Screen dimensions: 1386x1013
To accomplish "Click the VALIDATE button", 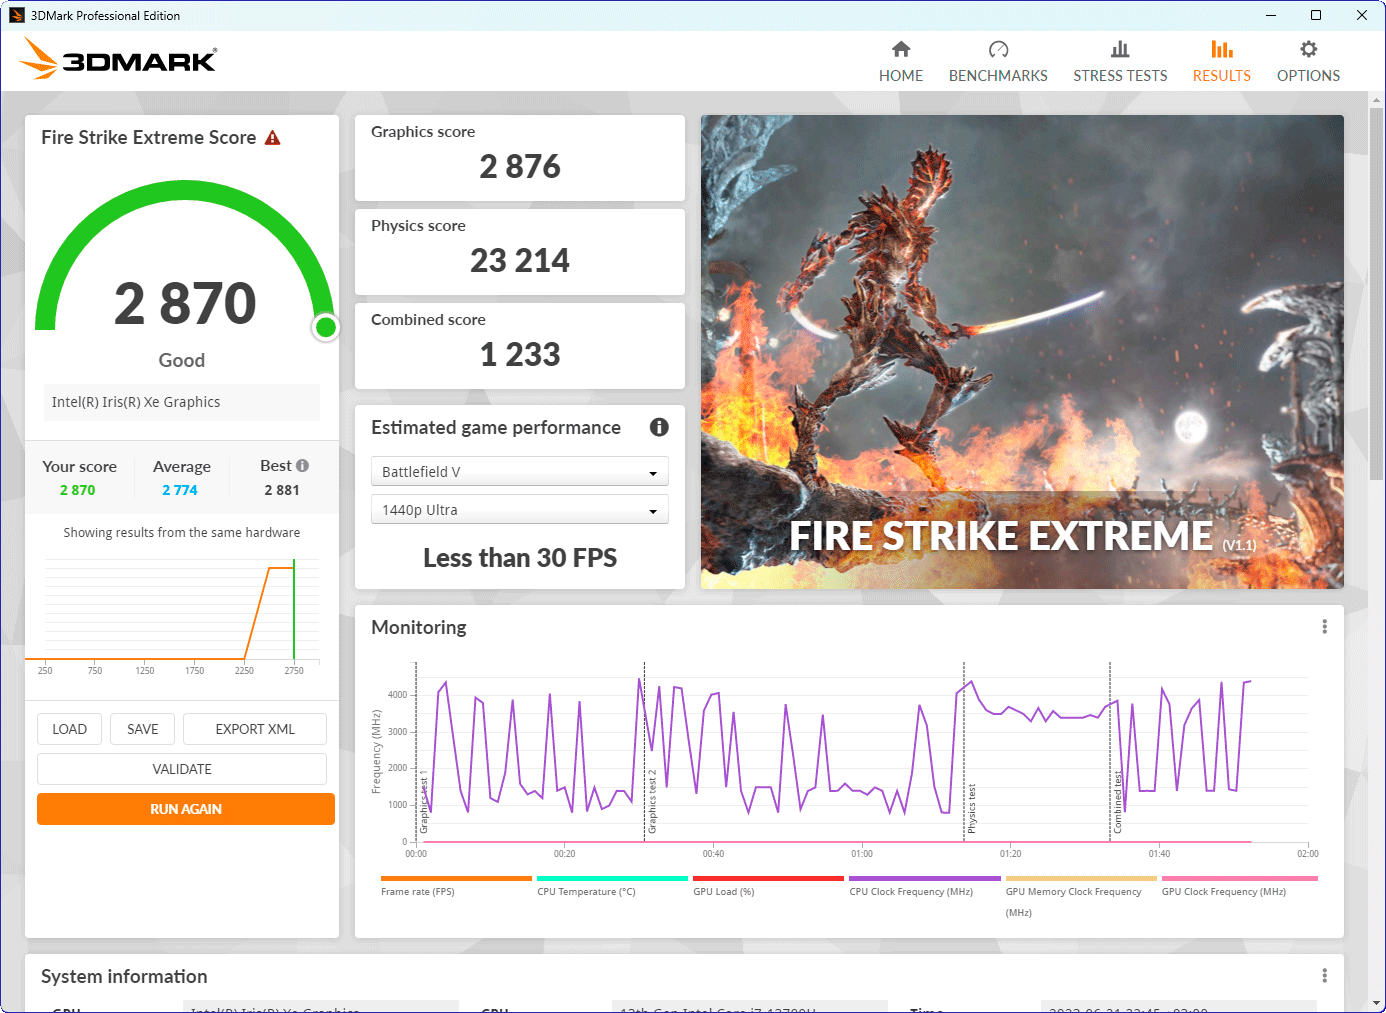I will [x=182, y=769].
